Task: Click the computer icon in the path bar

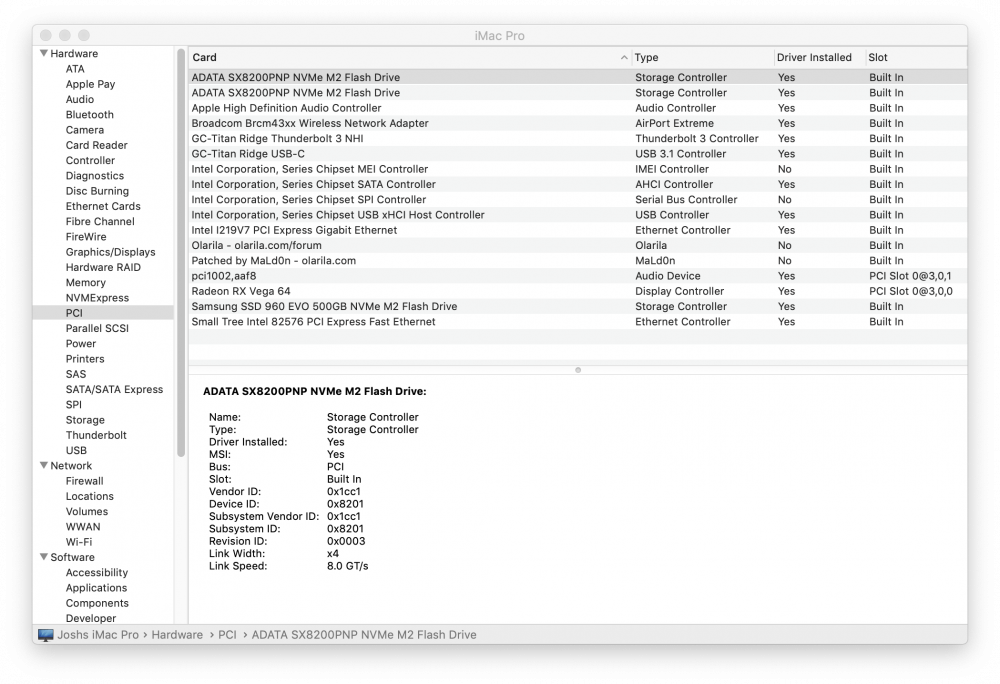Action: (x=46, y=635)
